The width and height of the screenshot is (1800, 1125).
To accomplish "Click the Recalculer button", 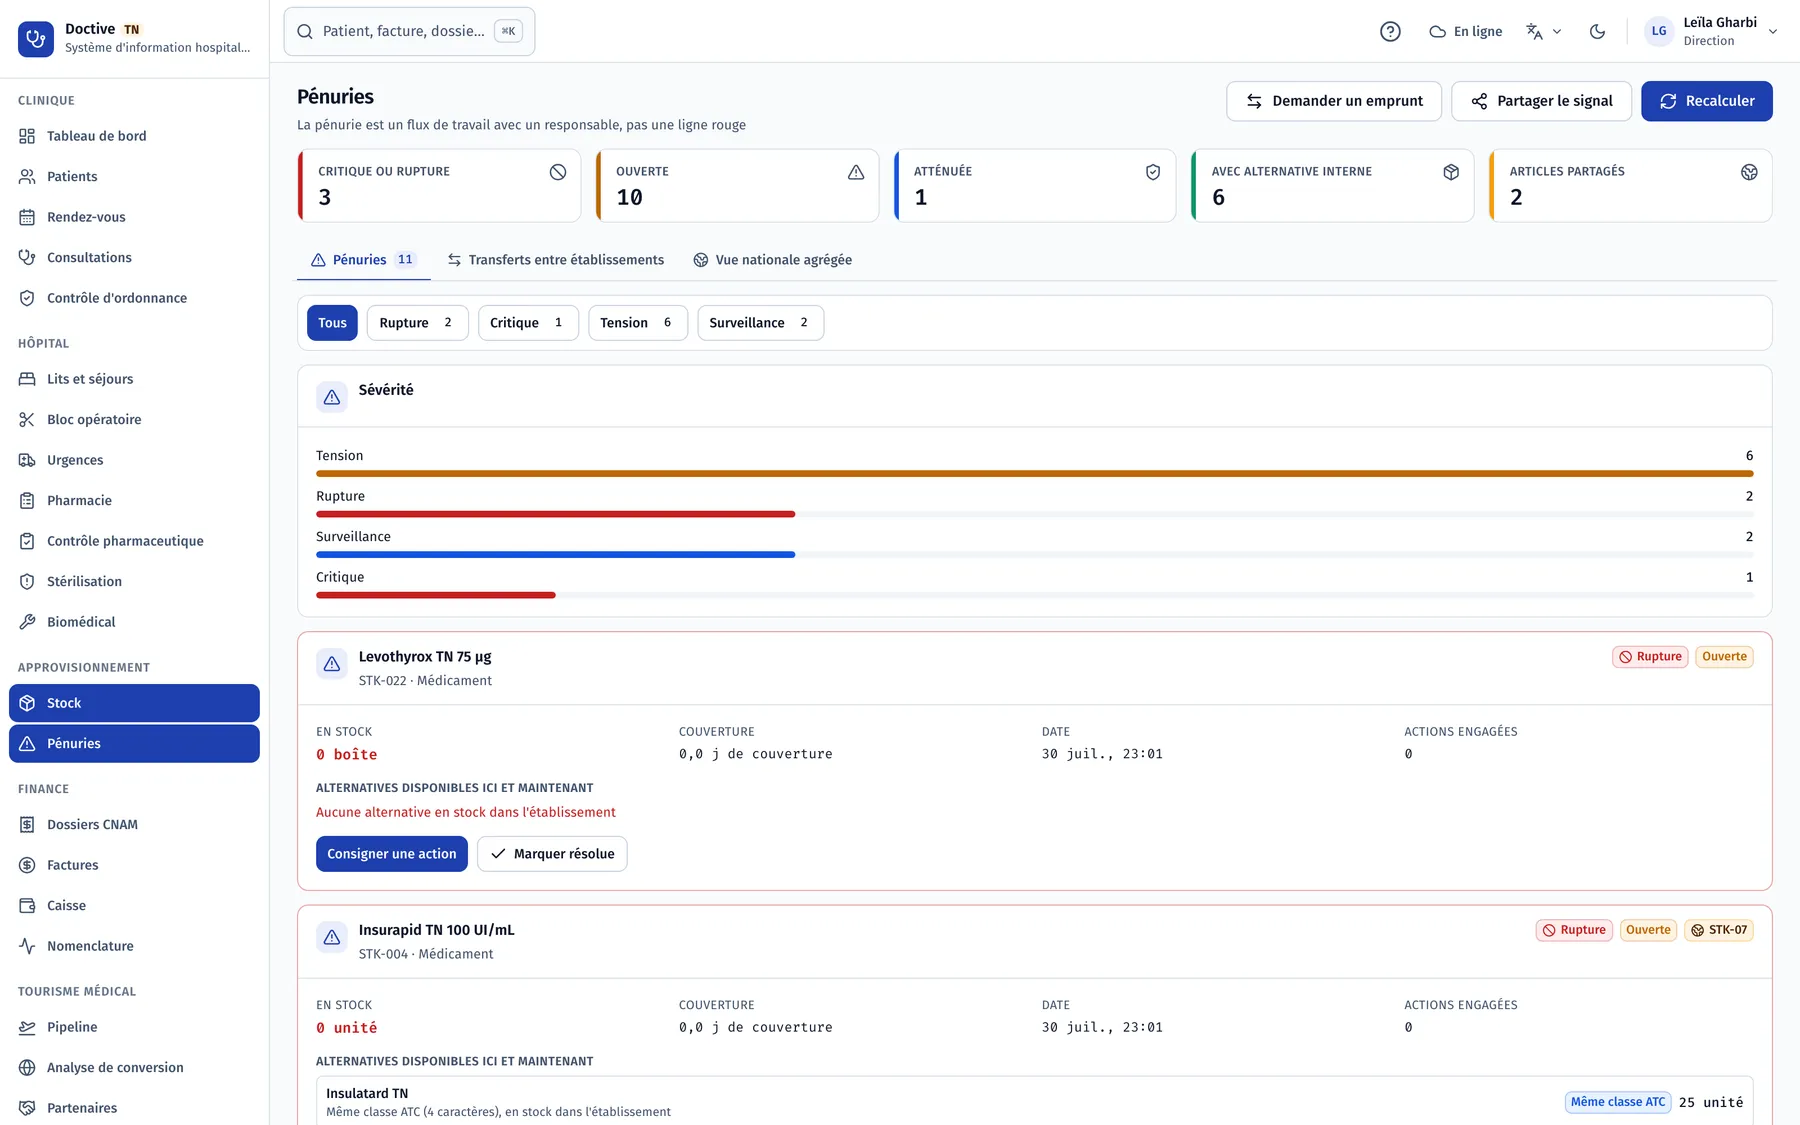I will click(1706, 101).
